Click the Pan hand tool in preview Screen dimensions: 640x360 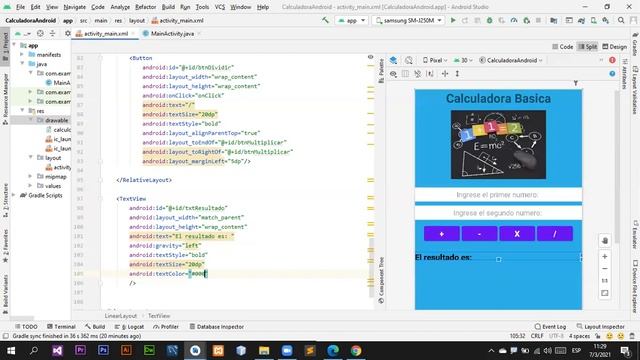point(605,241)
